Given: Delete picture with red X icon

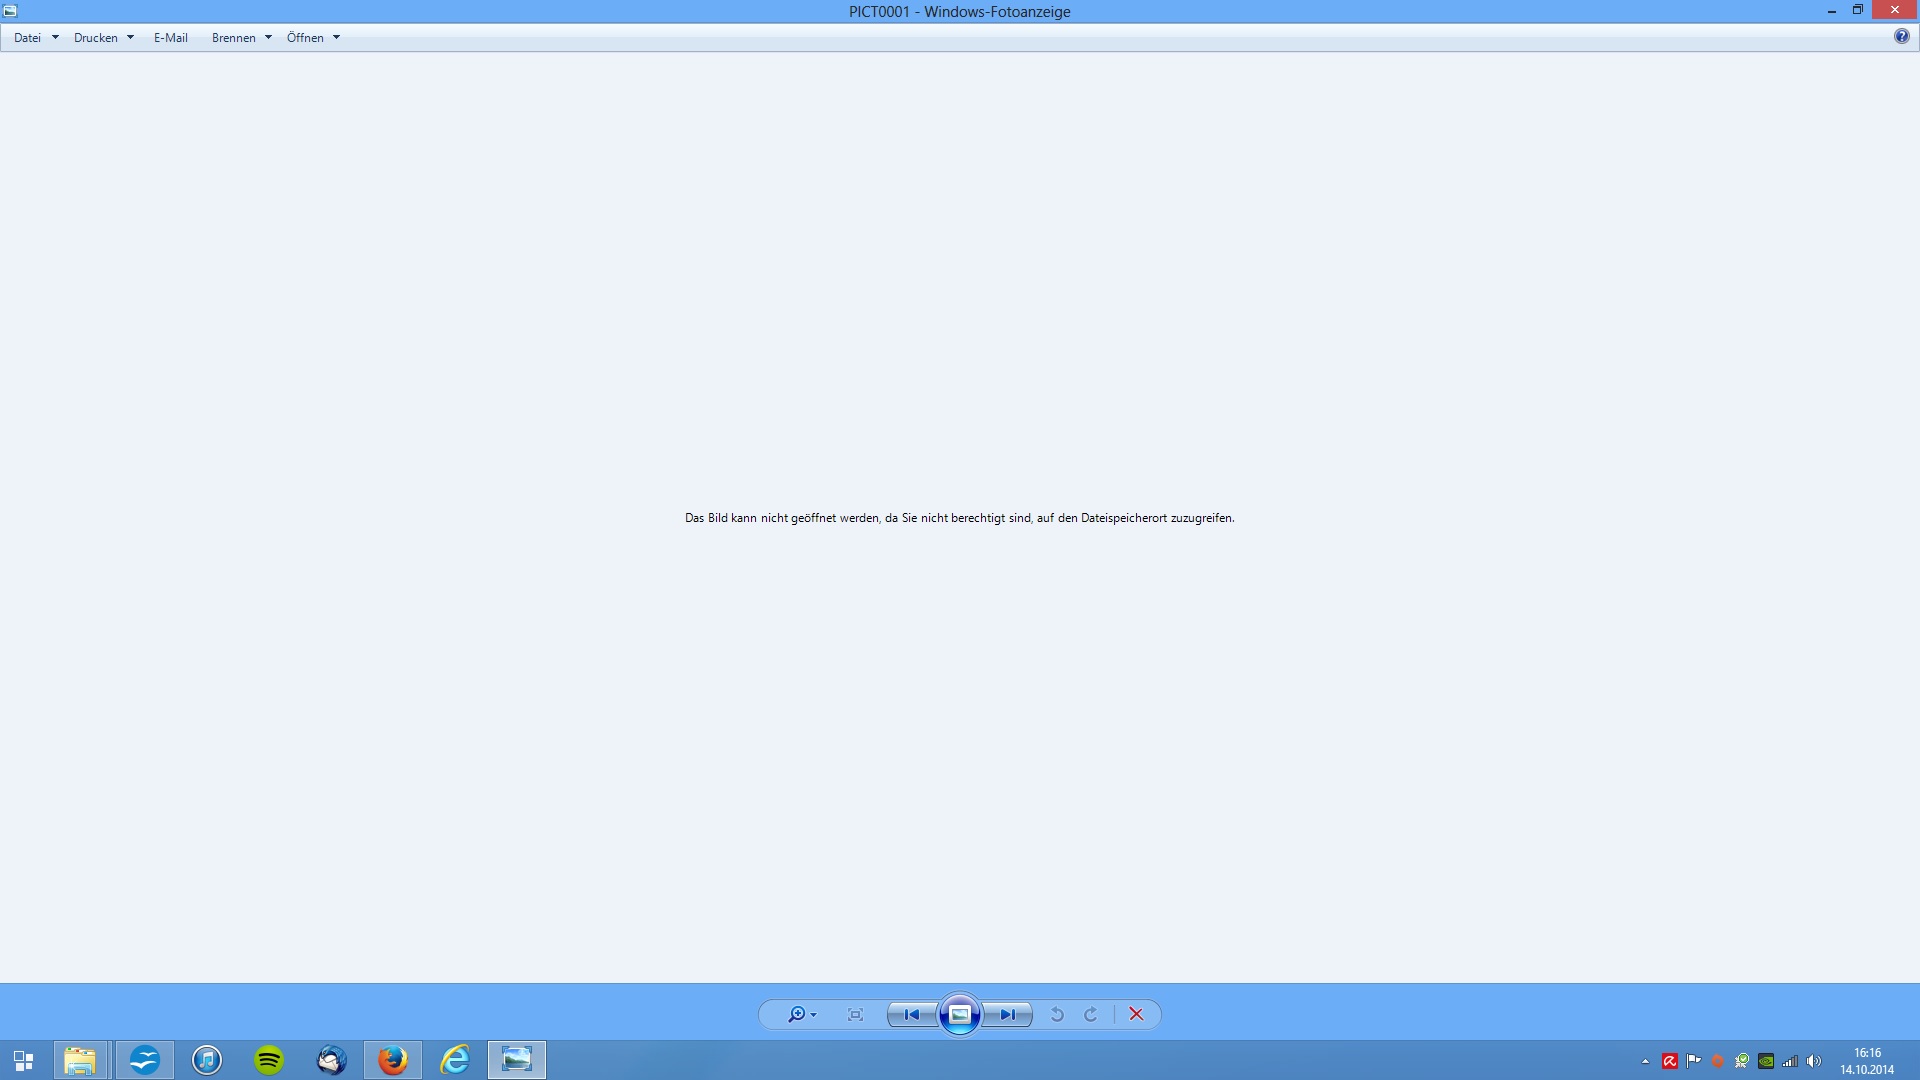Looking at the screenshot, I should (1136, 1014).
